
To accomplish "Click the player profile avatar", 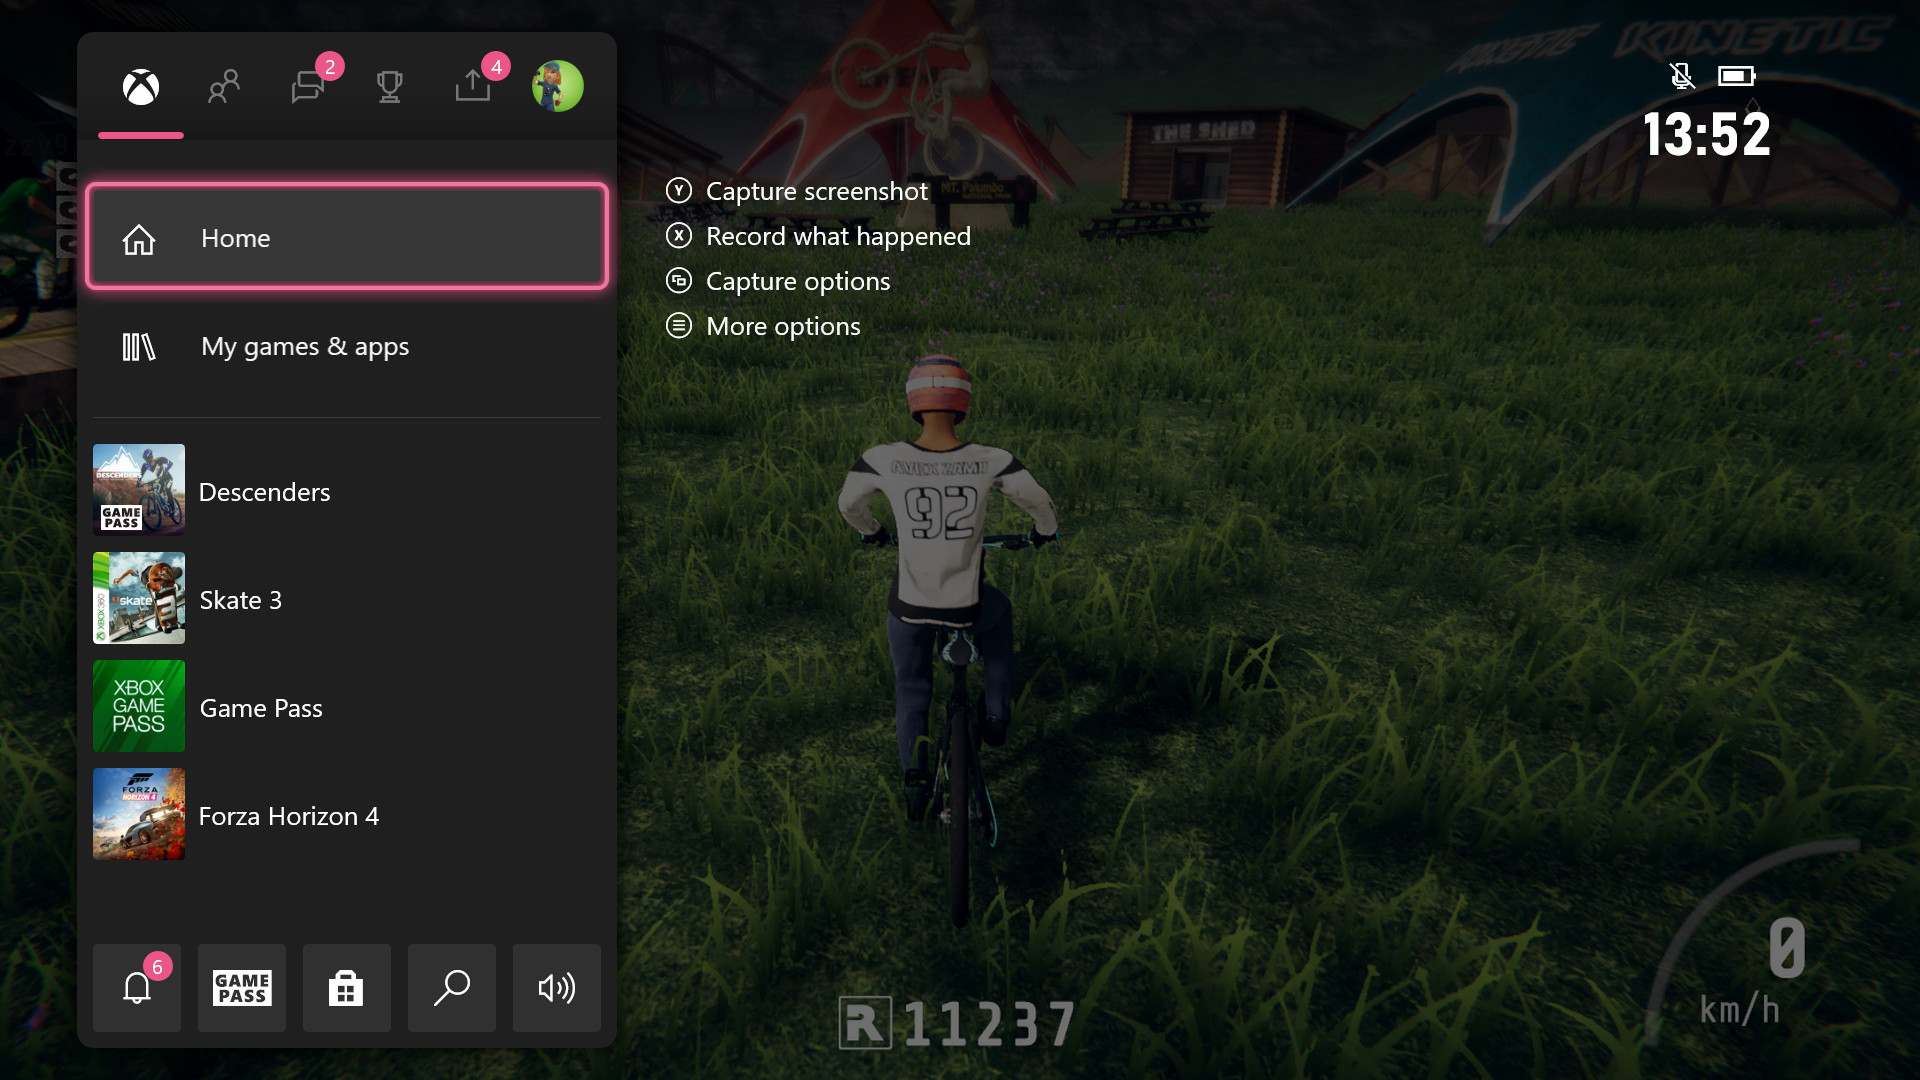I will (556, 87).
